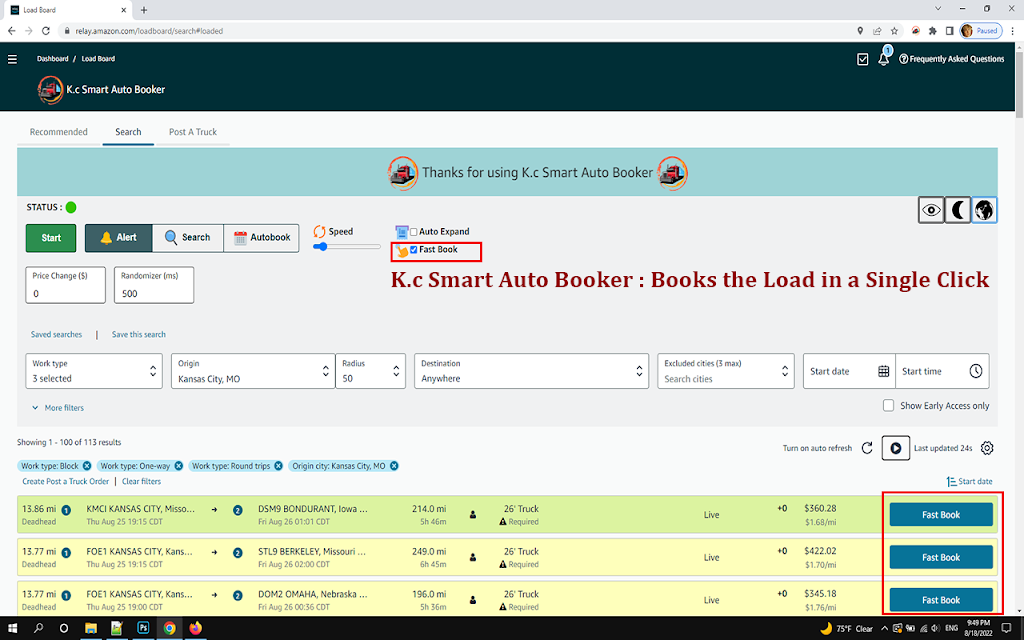The height and width of the screenshot is (640, 1024).
Task: Select the Alert mode button
Action: pyautogui.click(x=118, y=238)
